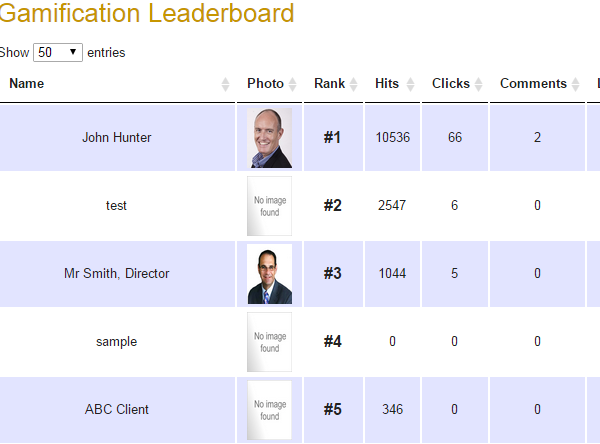
Task: Select the ABC Client name cell
Action: [x=117, y=410]
